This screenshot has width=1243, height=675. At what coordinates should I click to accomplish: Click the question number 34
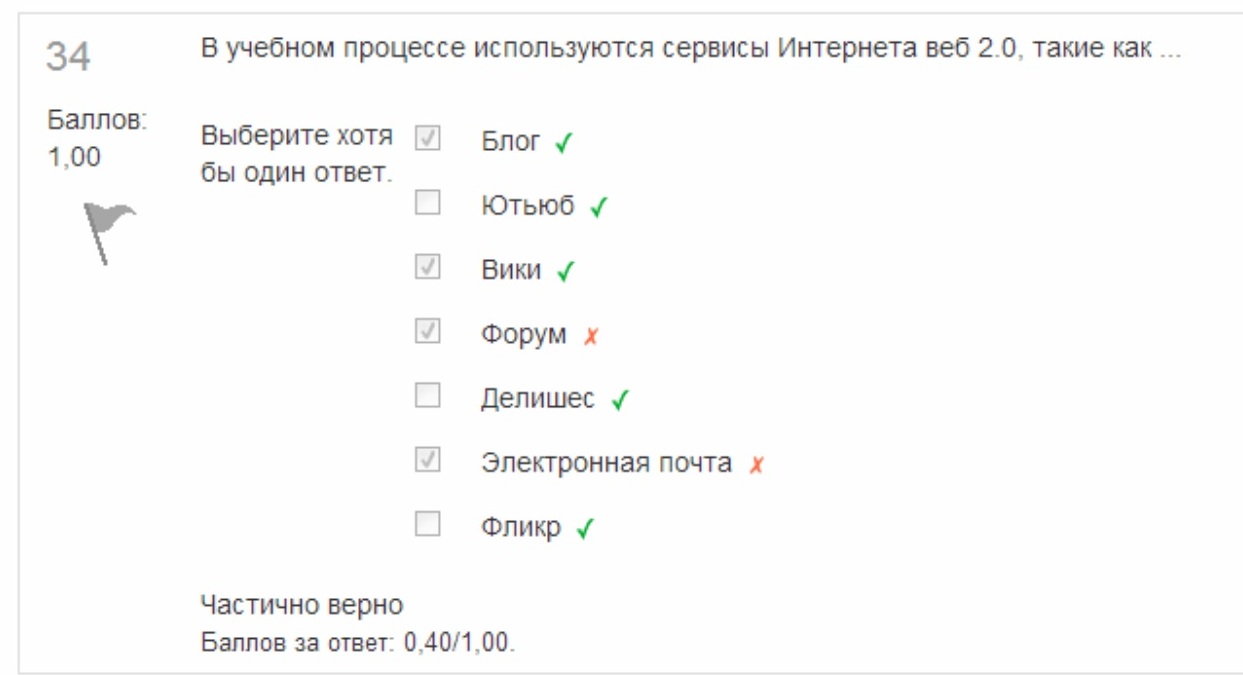(x=68, y=57)
